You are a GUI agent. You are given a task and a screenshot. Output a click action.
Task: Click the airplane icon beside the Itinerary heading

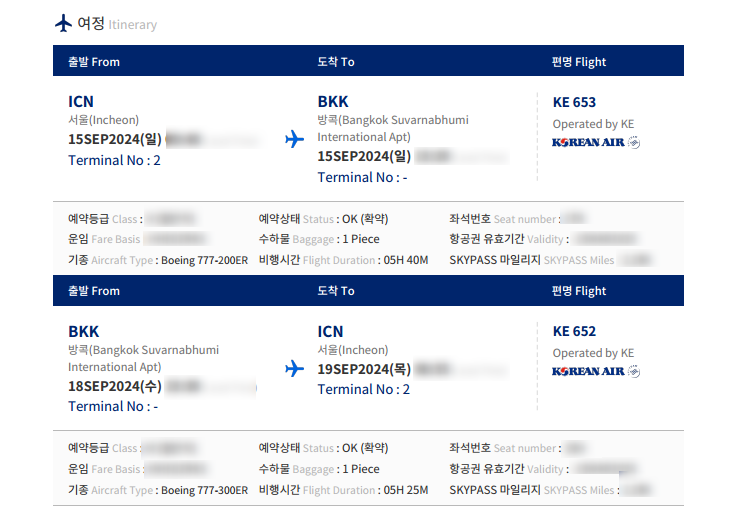pos(63,23)
